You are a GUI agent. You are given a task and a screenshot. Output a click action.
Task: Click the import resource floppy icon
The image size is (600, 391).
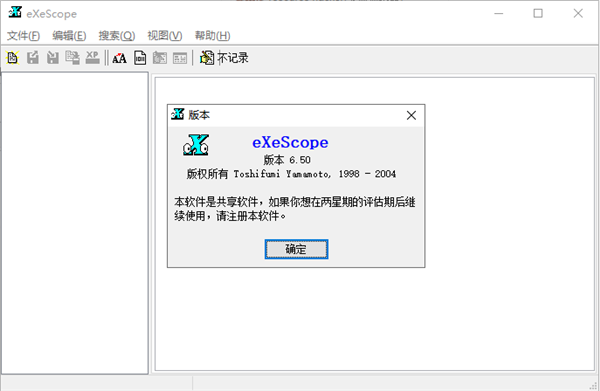pyautogui.click(x=52, y=58)
